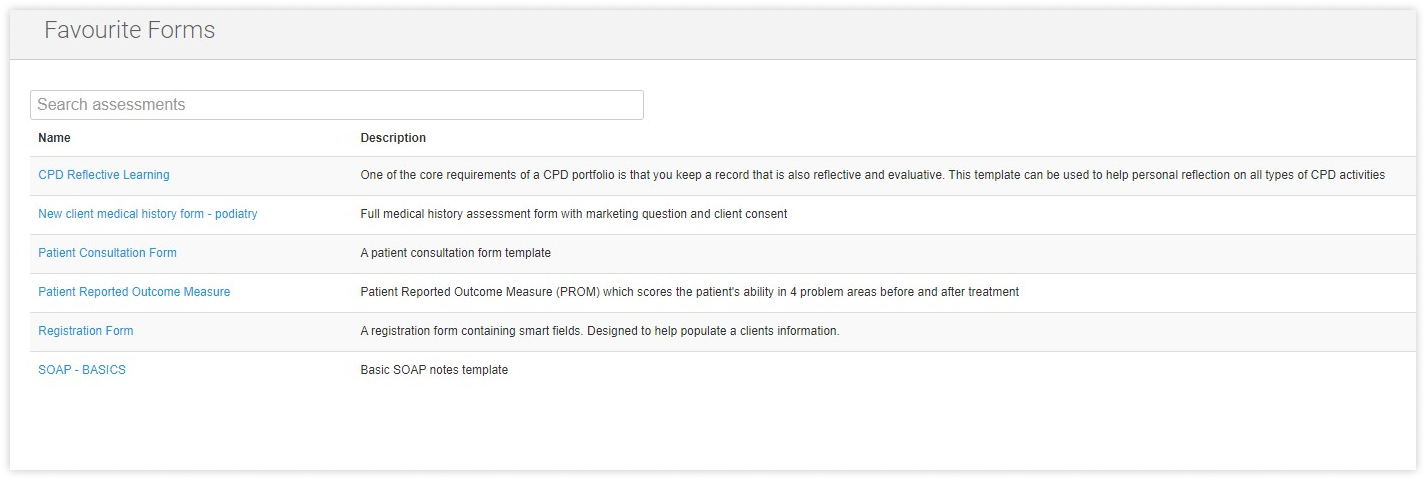Click the Name column header
Viewport: 1426px width, 480px height.
click(x=54, y=138)
